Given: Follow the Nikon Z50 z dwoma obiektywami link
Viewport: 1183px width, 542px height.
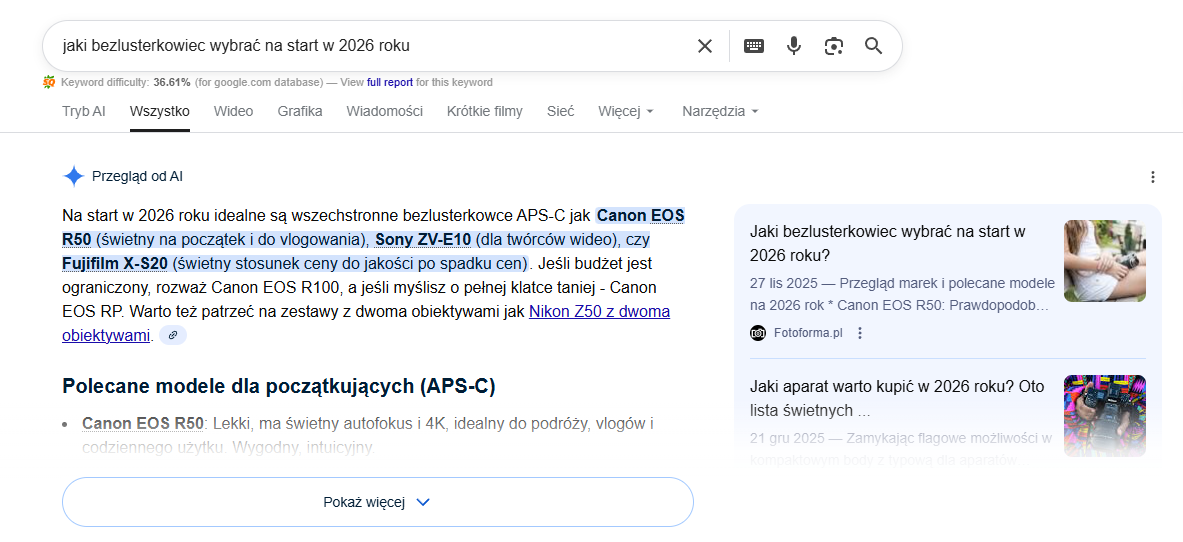Looking at the screenshot, I should [x=599, y=312].
